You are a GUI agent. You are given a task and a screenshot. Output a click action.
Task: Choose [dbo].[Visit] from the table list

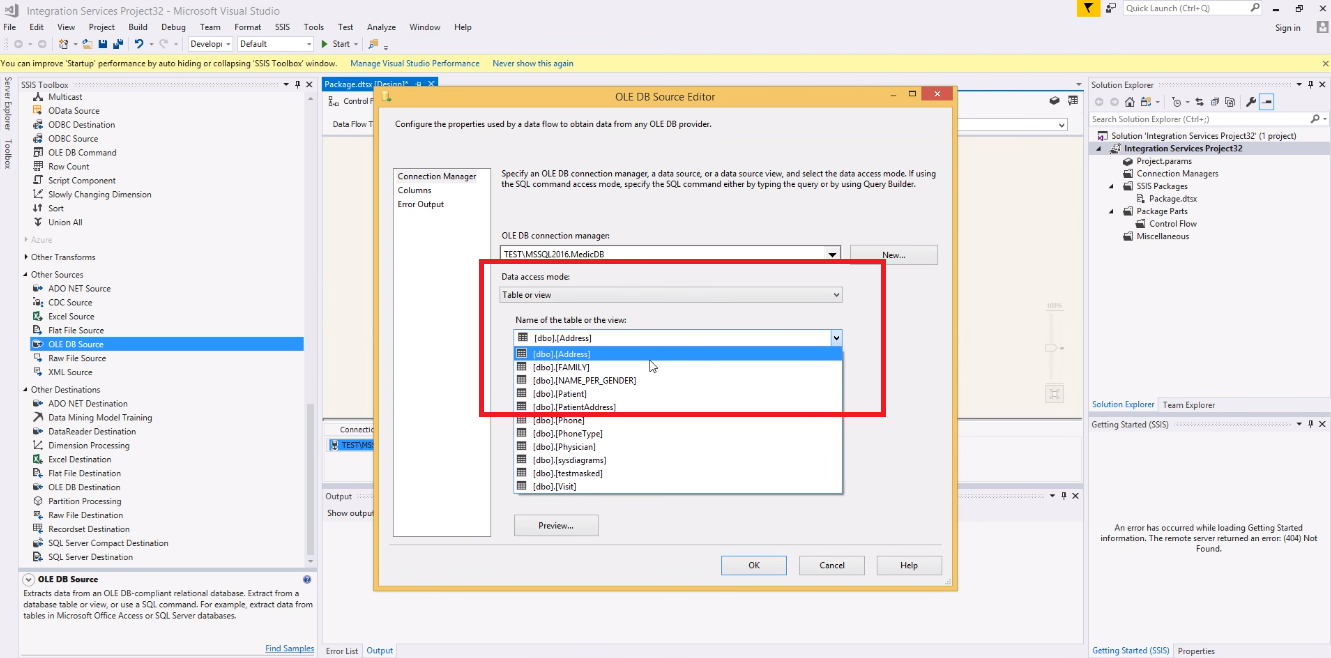tap(679, 486)
